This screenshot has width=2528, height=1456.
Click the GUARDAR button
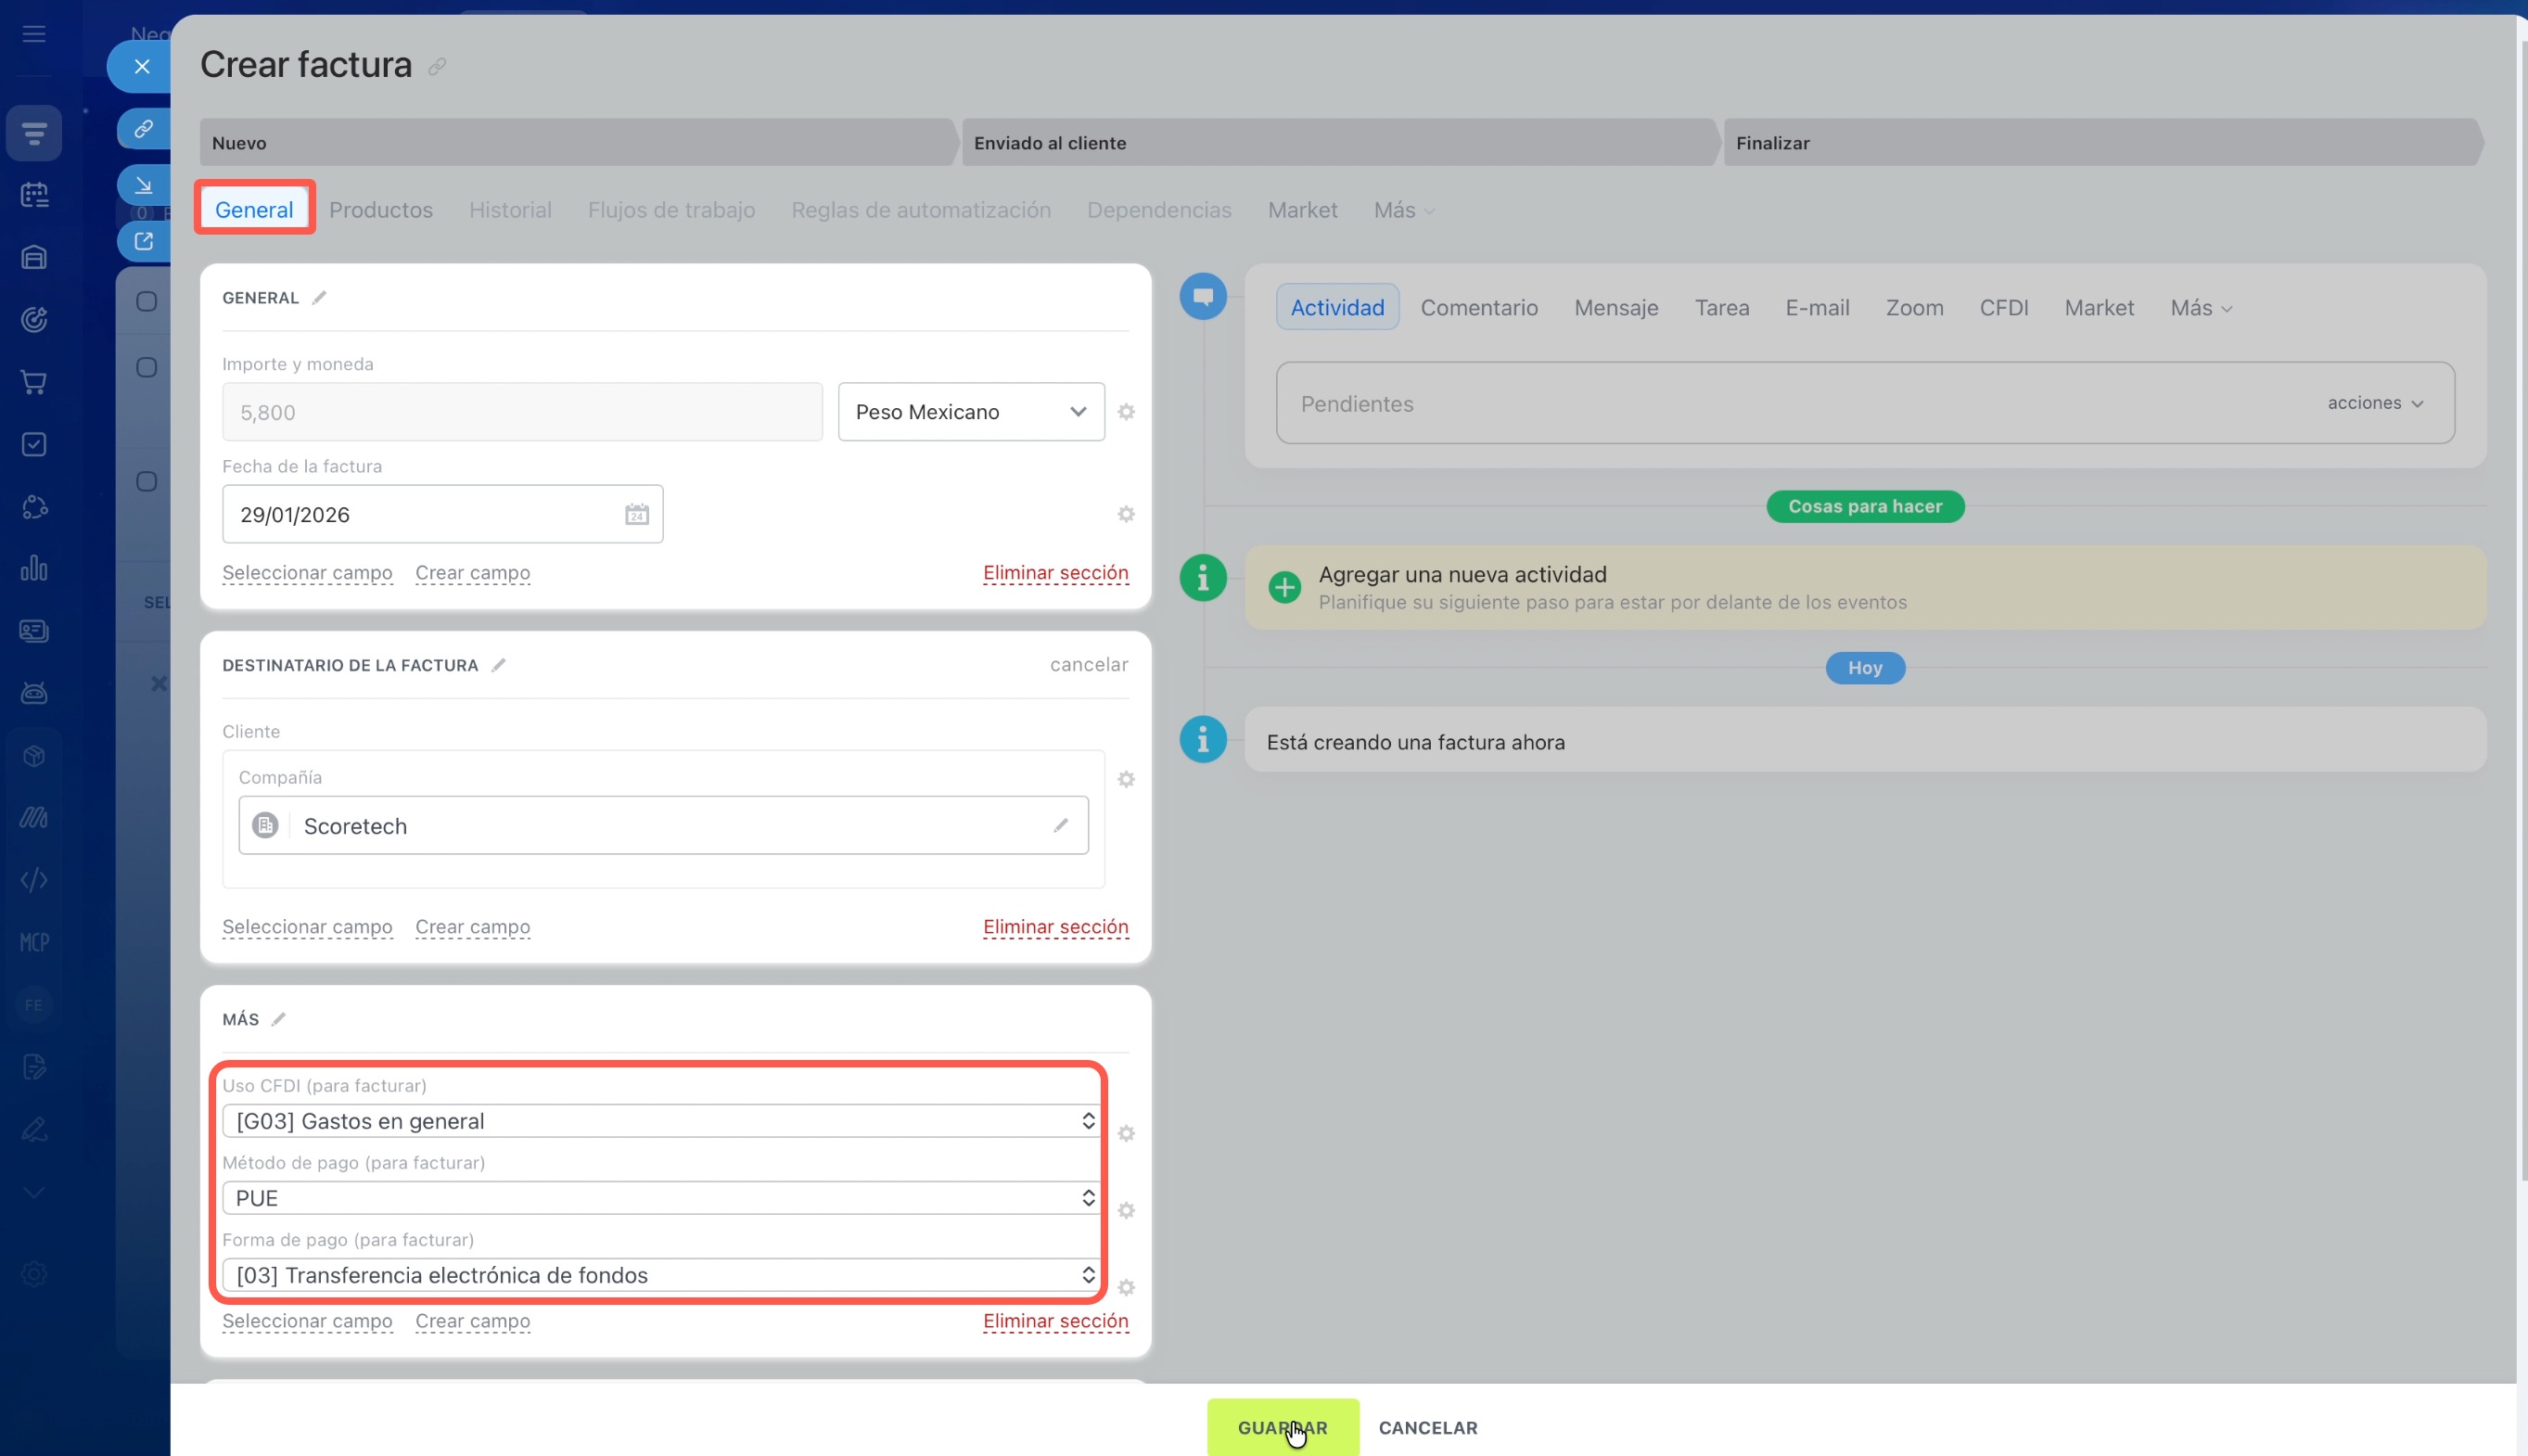1282,1427
